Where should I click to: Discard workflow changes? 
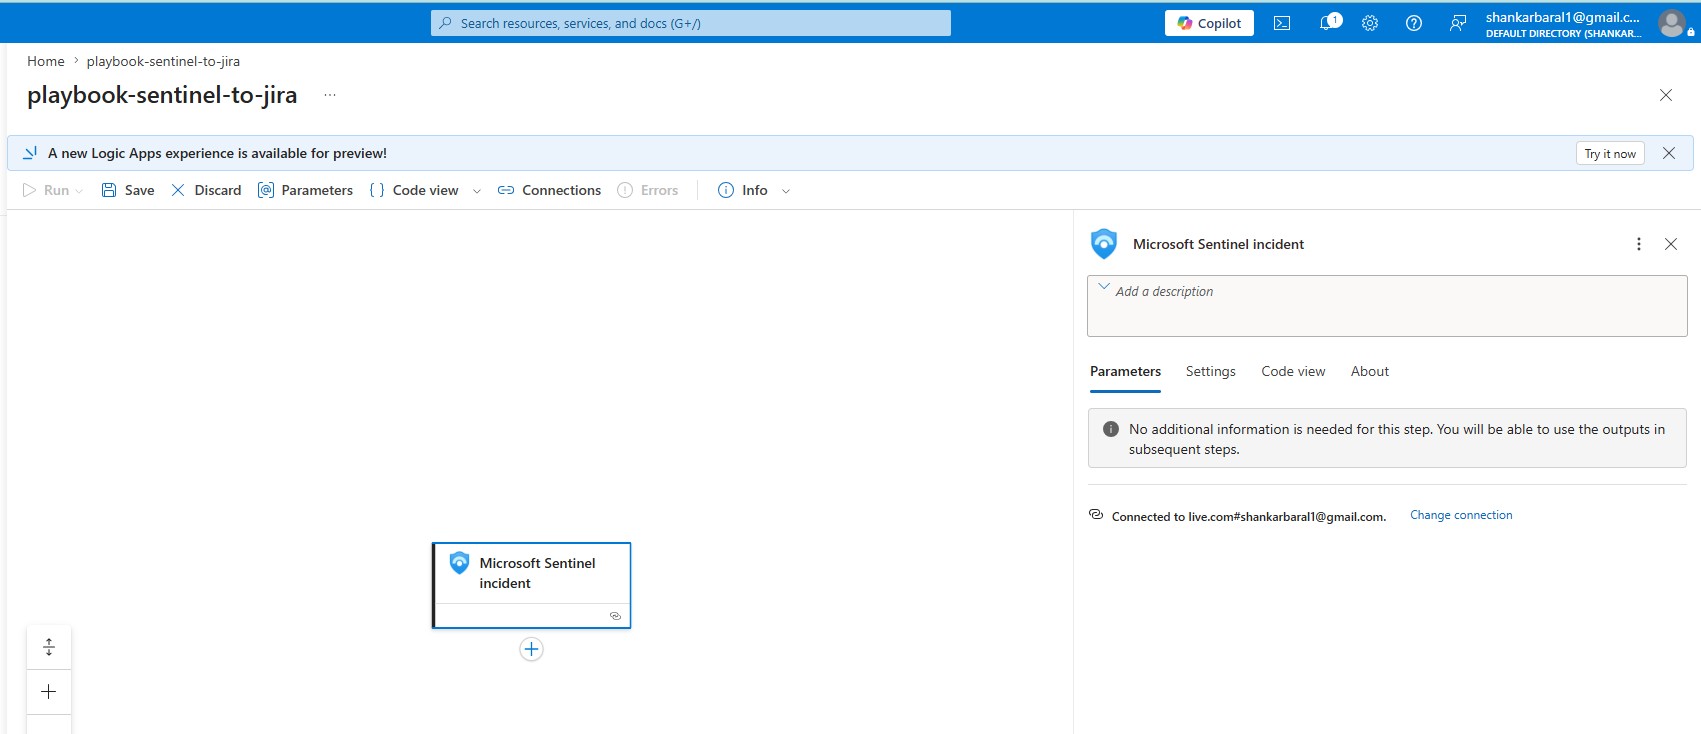(x=206, y=190)
